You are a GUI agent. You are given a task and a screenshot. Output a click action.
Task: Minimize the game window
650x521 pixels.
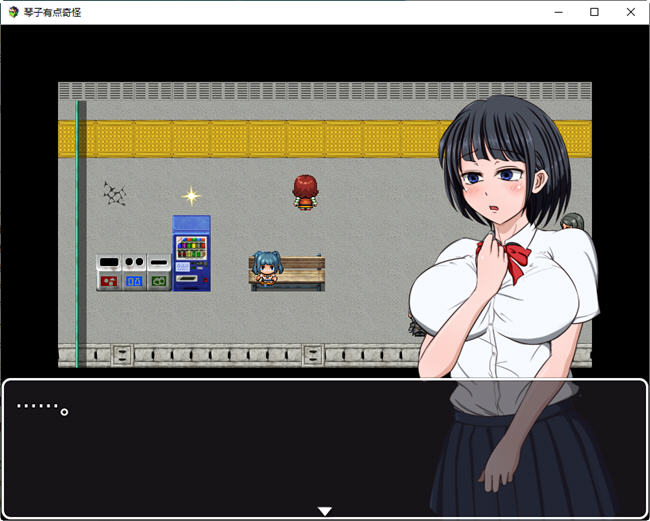[558, 12]
